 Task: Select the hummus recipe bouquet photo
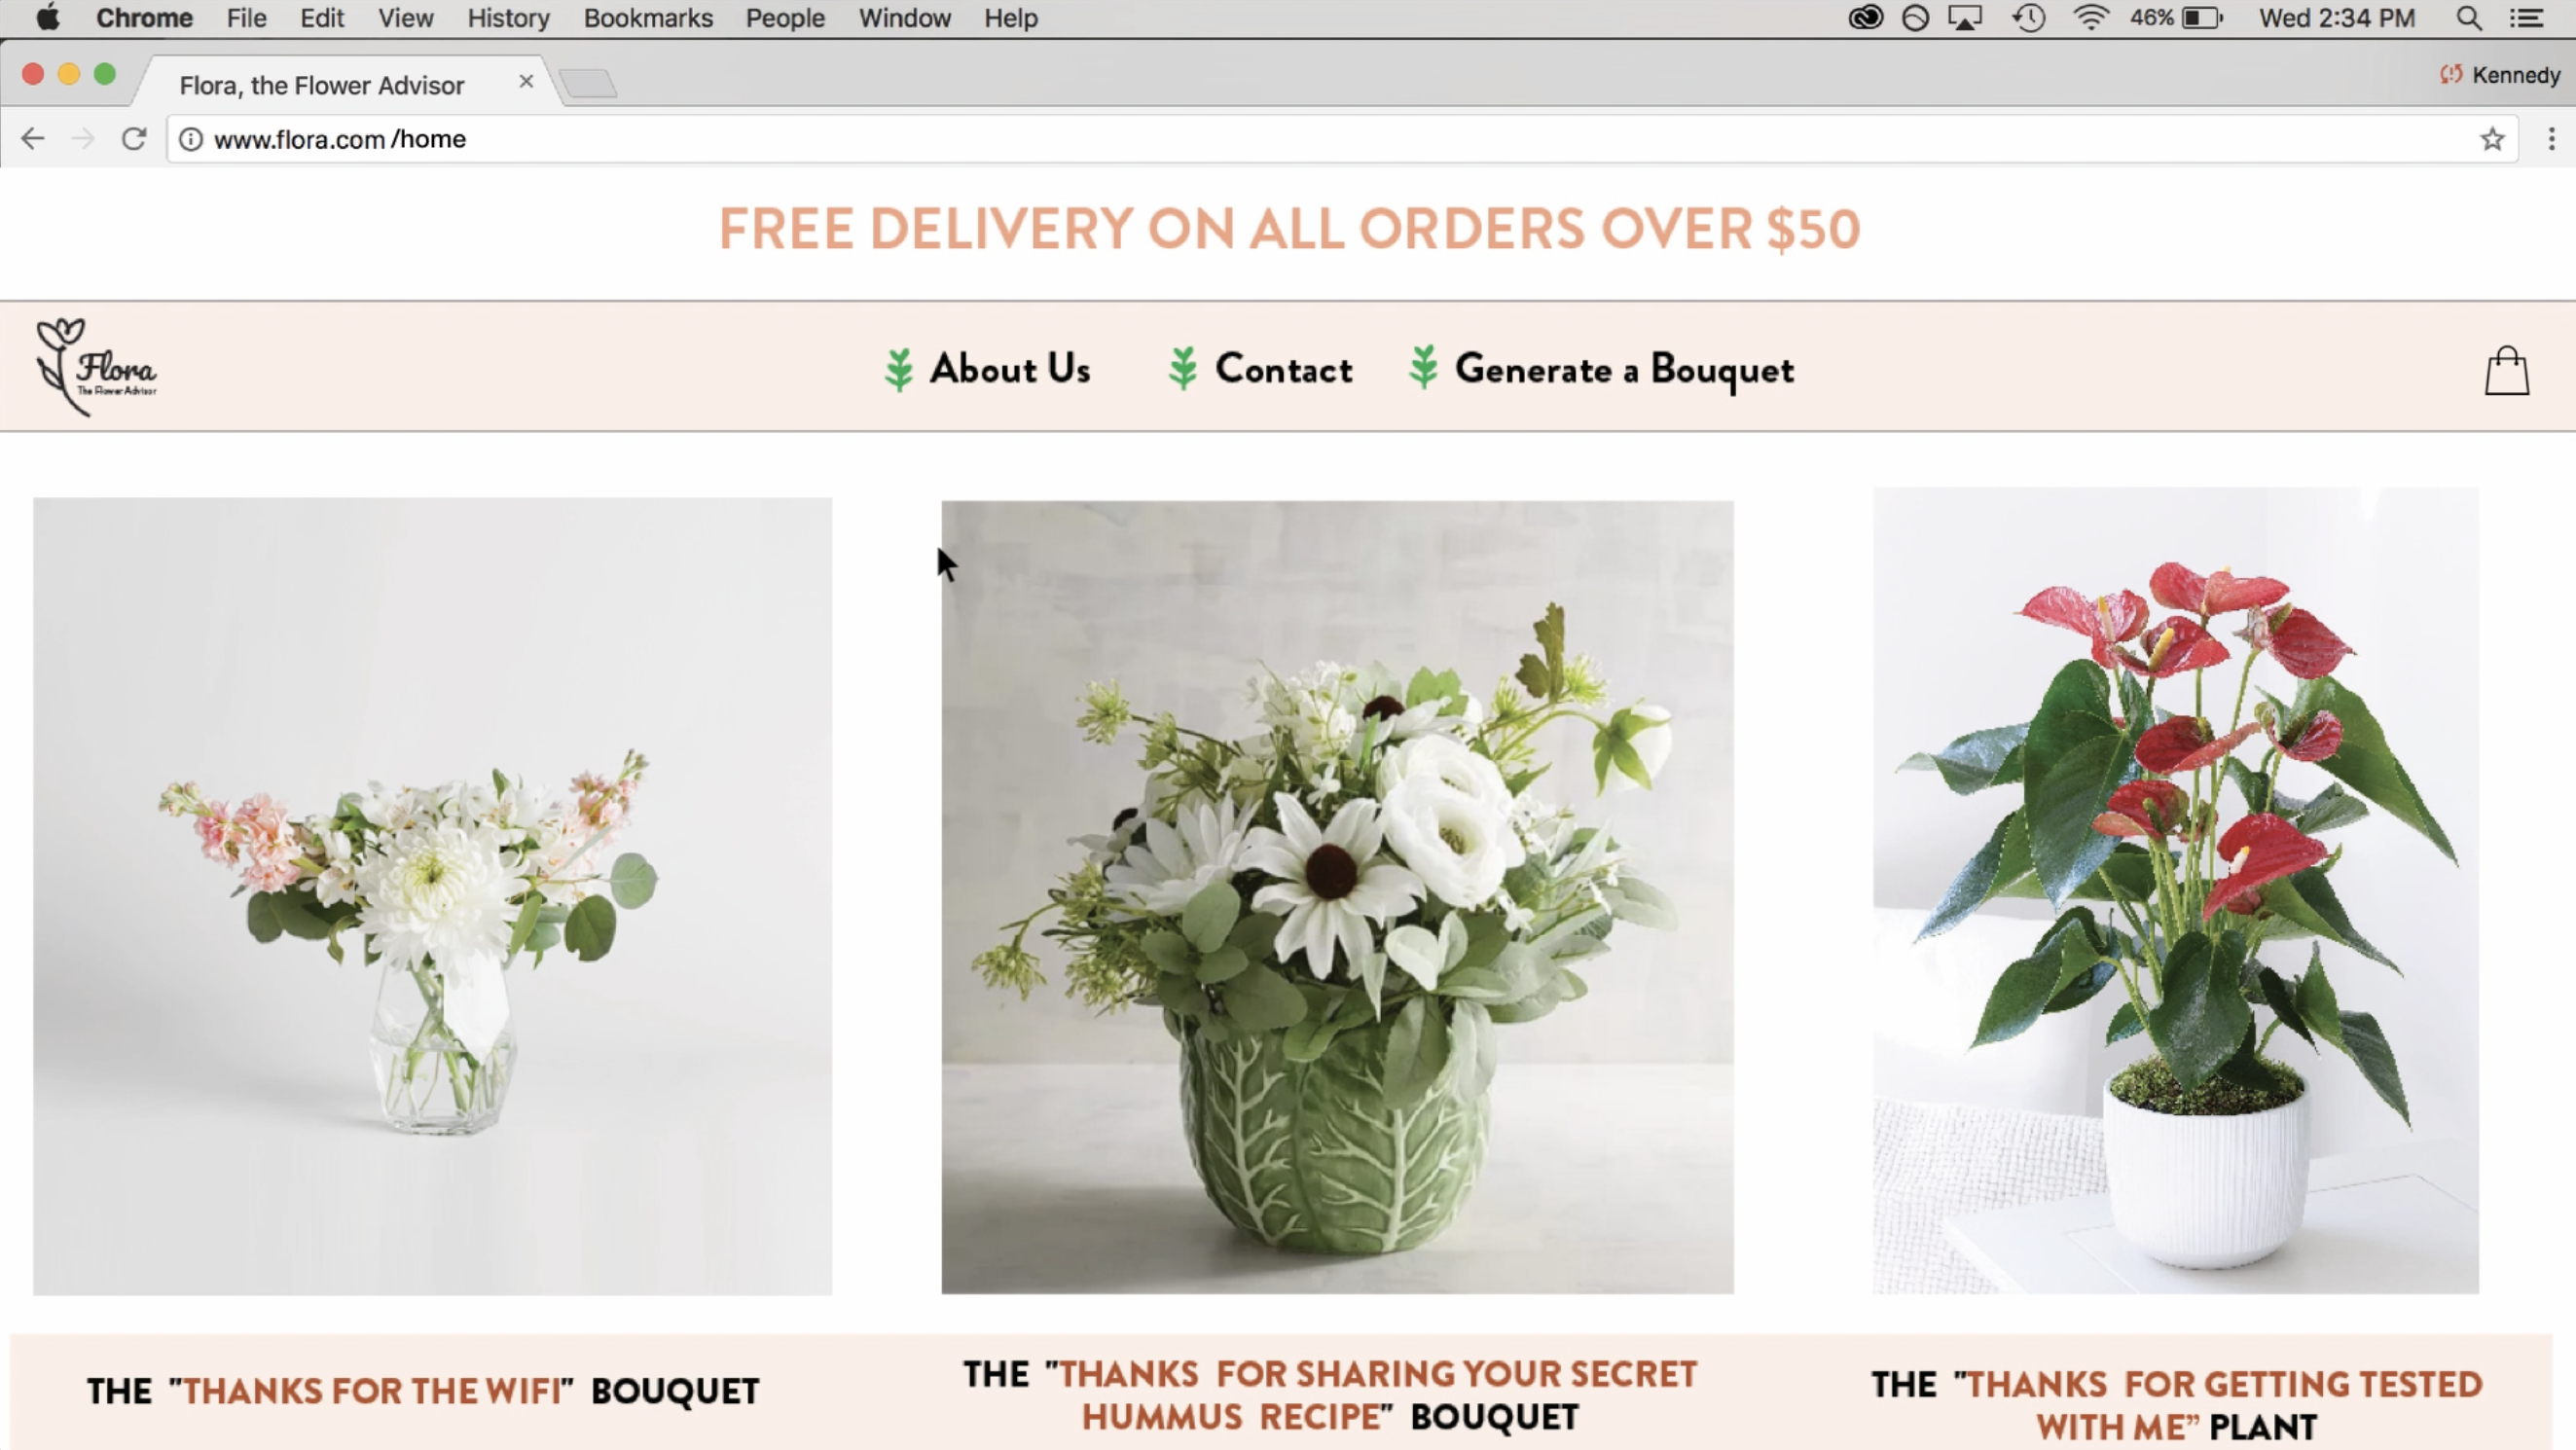[1337, 897]
